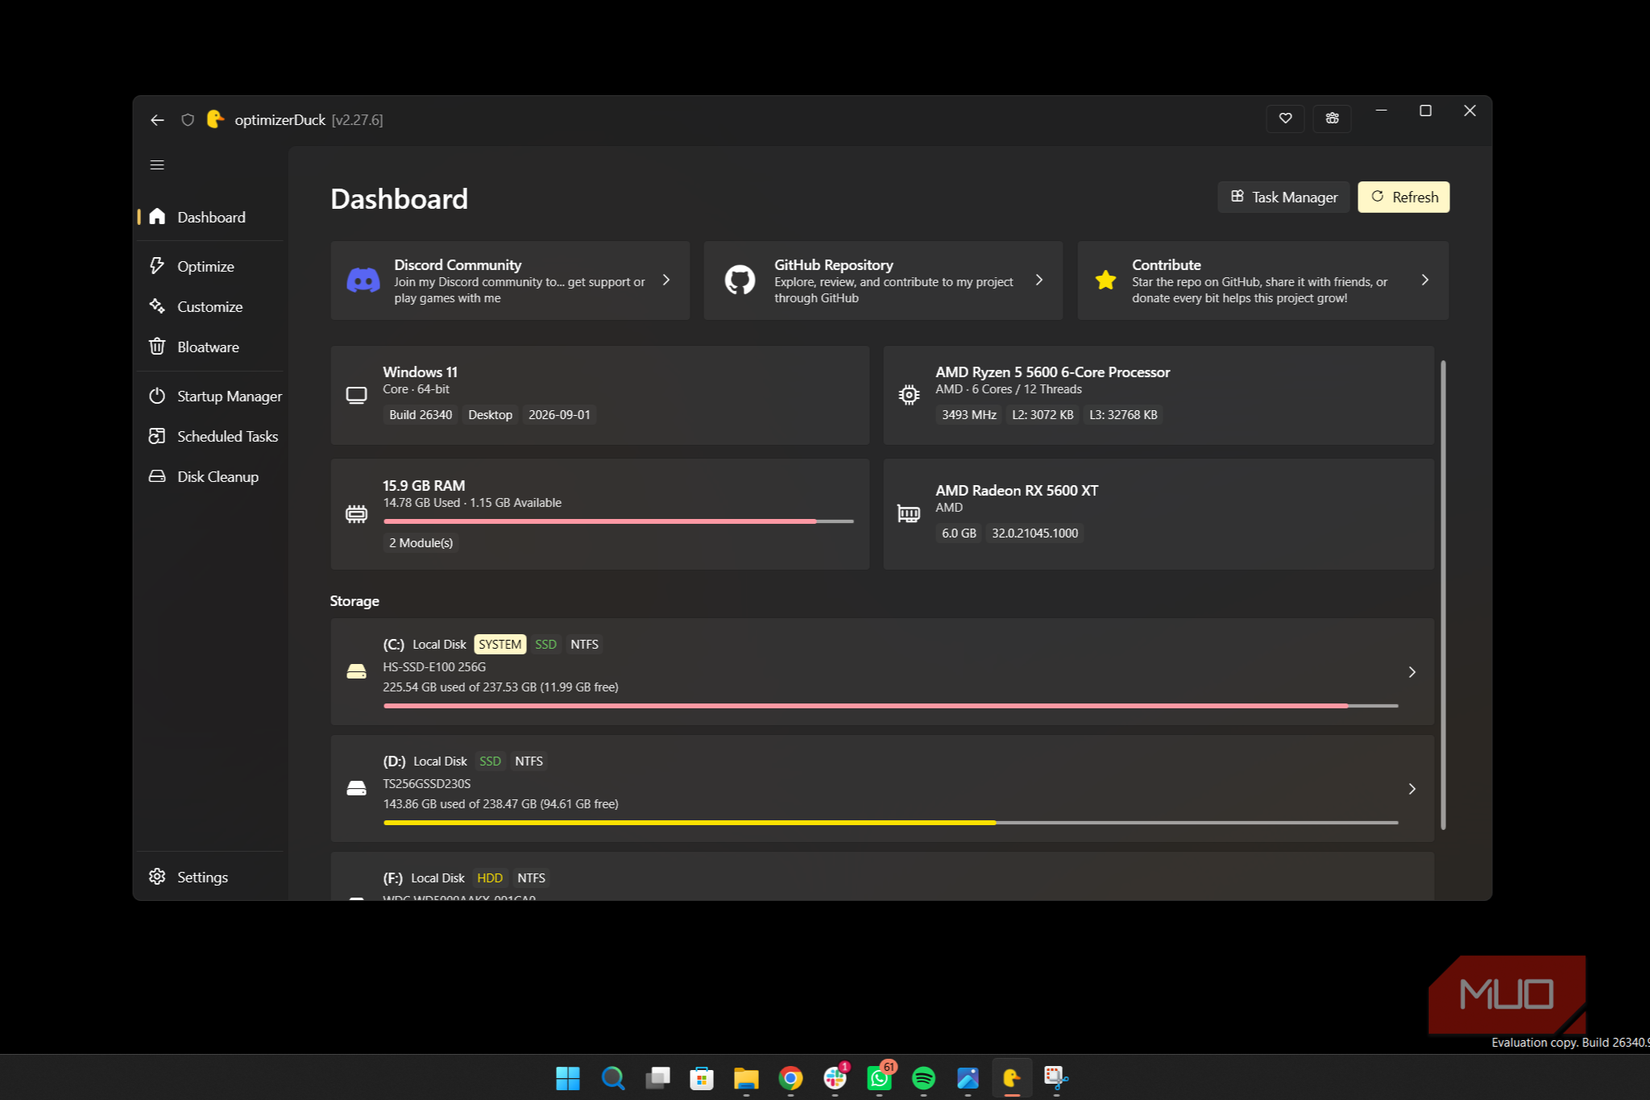1650x1100 pixels.
Task: Open WhatsApp from taskbar
Action: [880, 1078]
